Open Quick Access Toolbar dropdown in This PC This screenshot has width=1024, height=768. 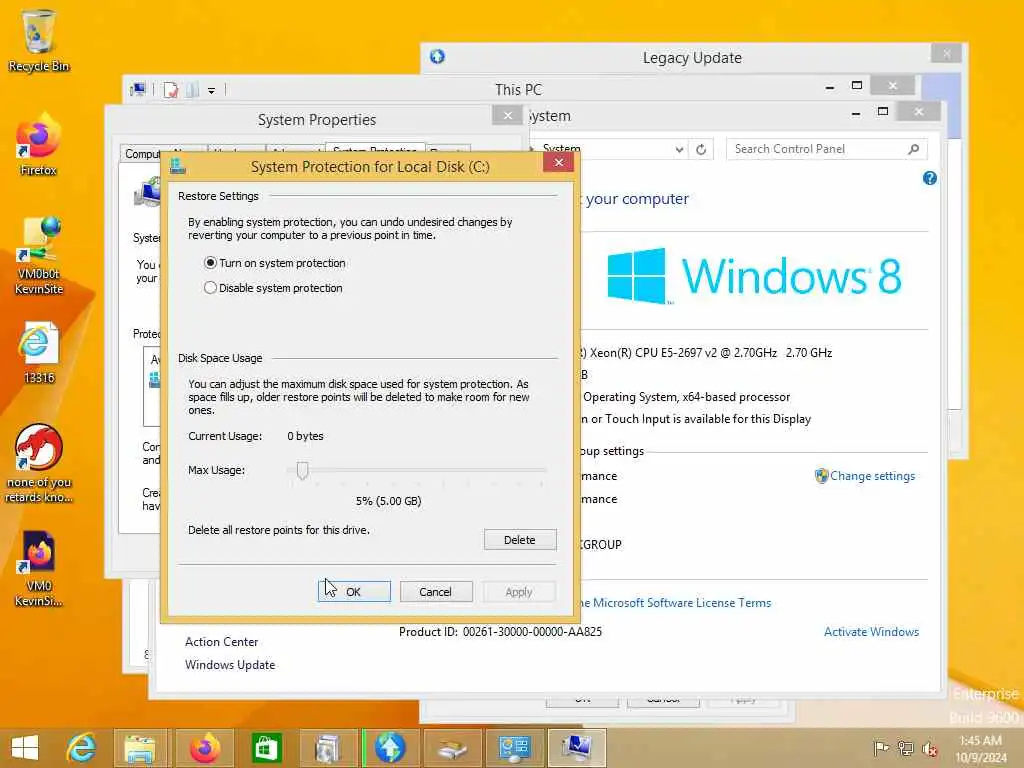pos(212,91)
